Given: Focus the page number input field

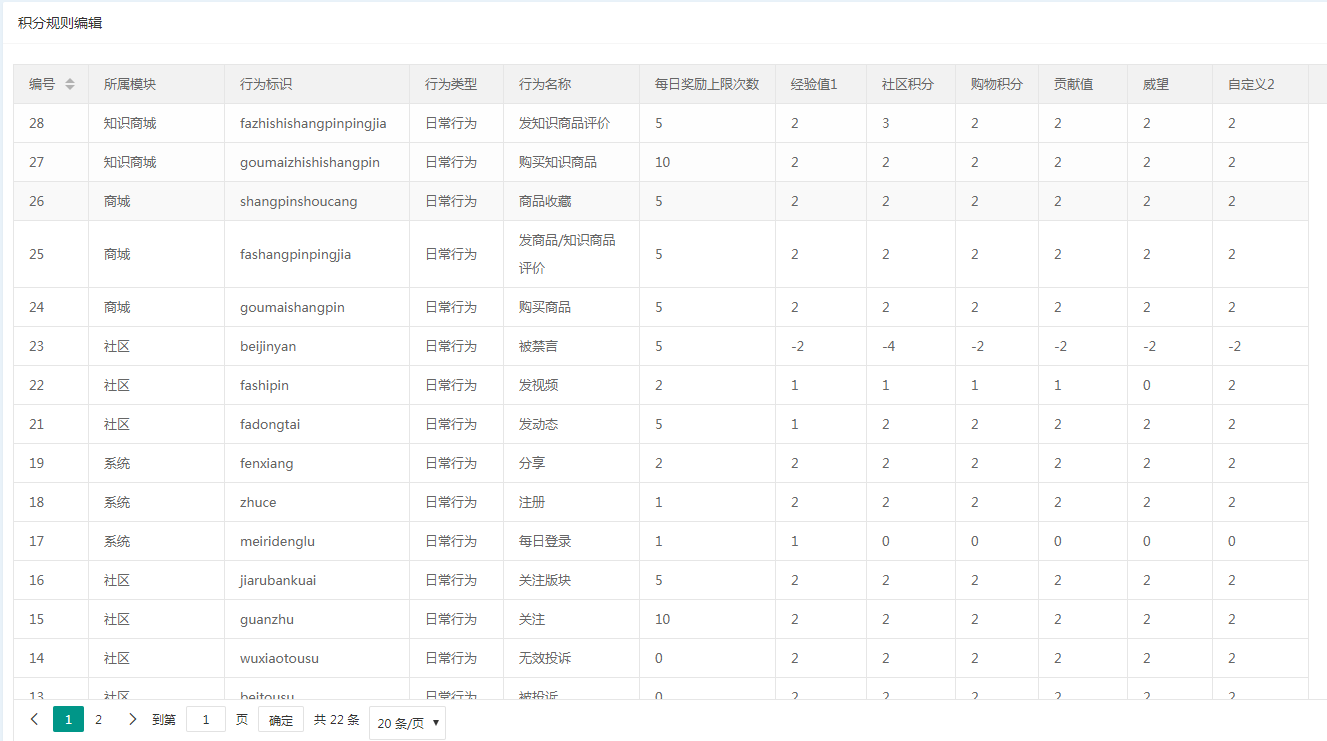Looking at the screenshot, I should (x=206, y=719).
